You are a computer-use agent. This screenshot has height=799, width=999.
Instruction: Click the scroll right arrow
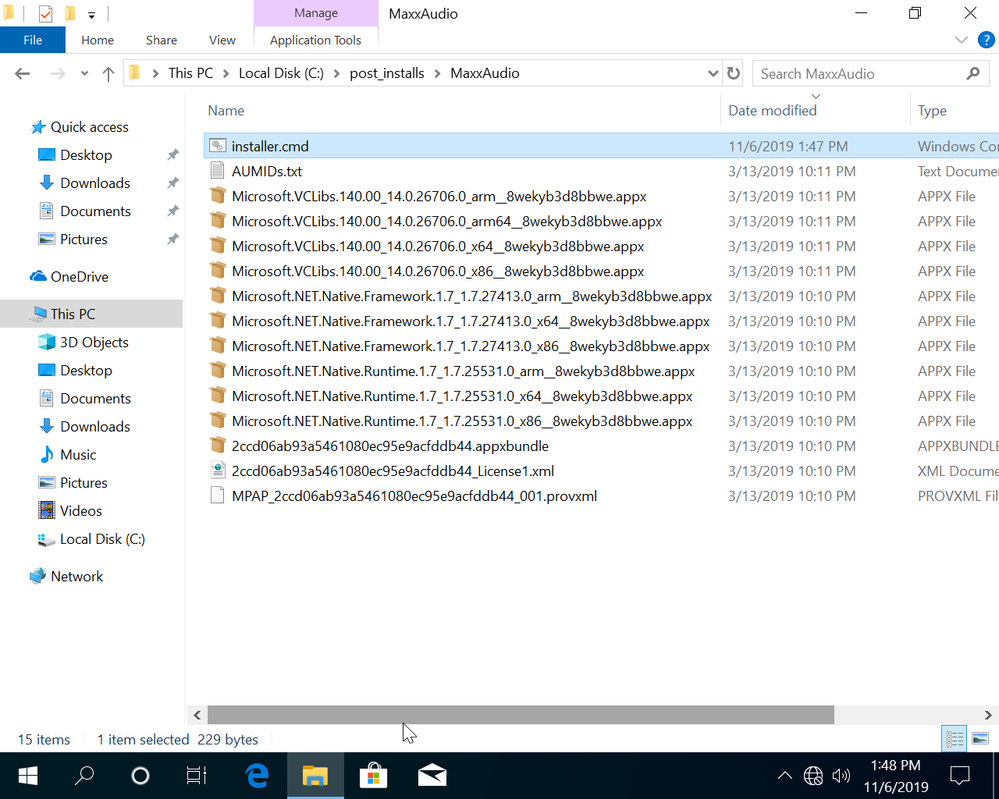point(988,715)
